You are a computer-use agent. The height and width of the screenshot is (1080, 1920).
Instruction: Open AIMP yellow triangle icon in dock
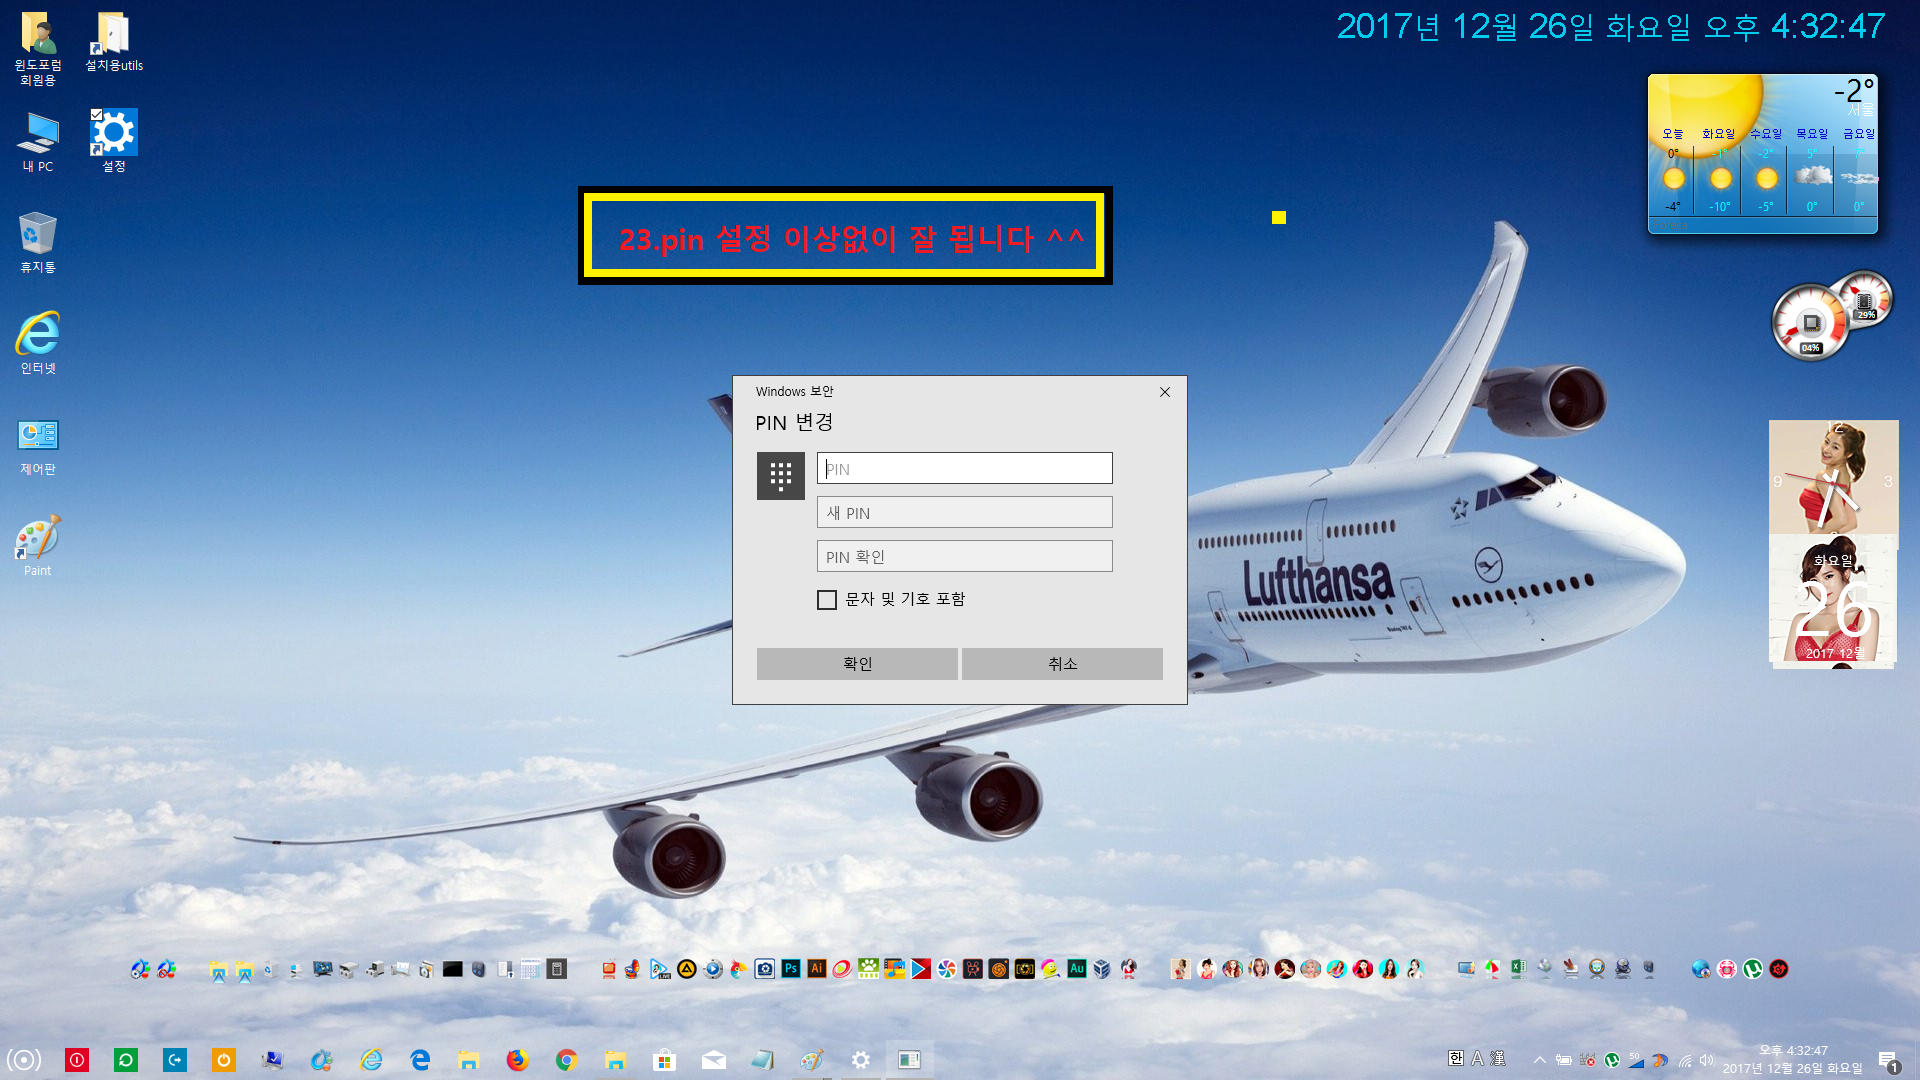(x=687, y=968)
